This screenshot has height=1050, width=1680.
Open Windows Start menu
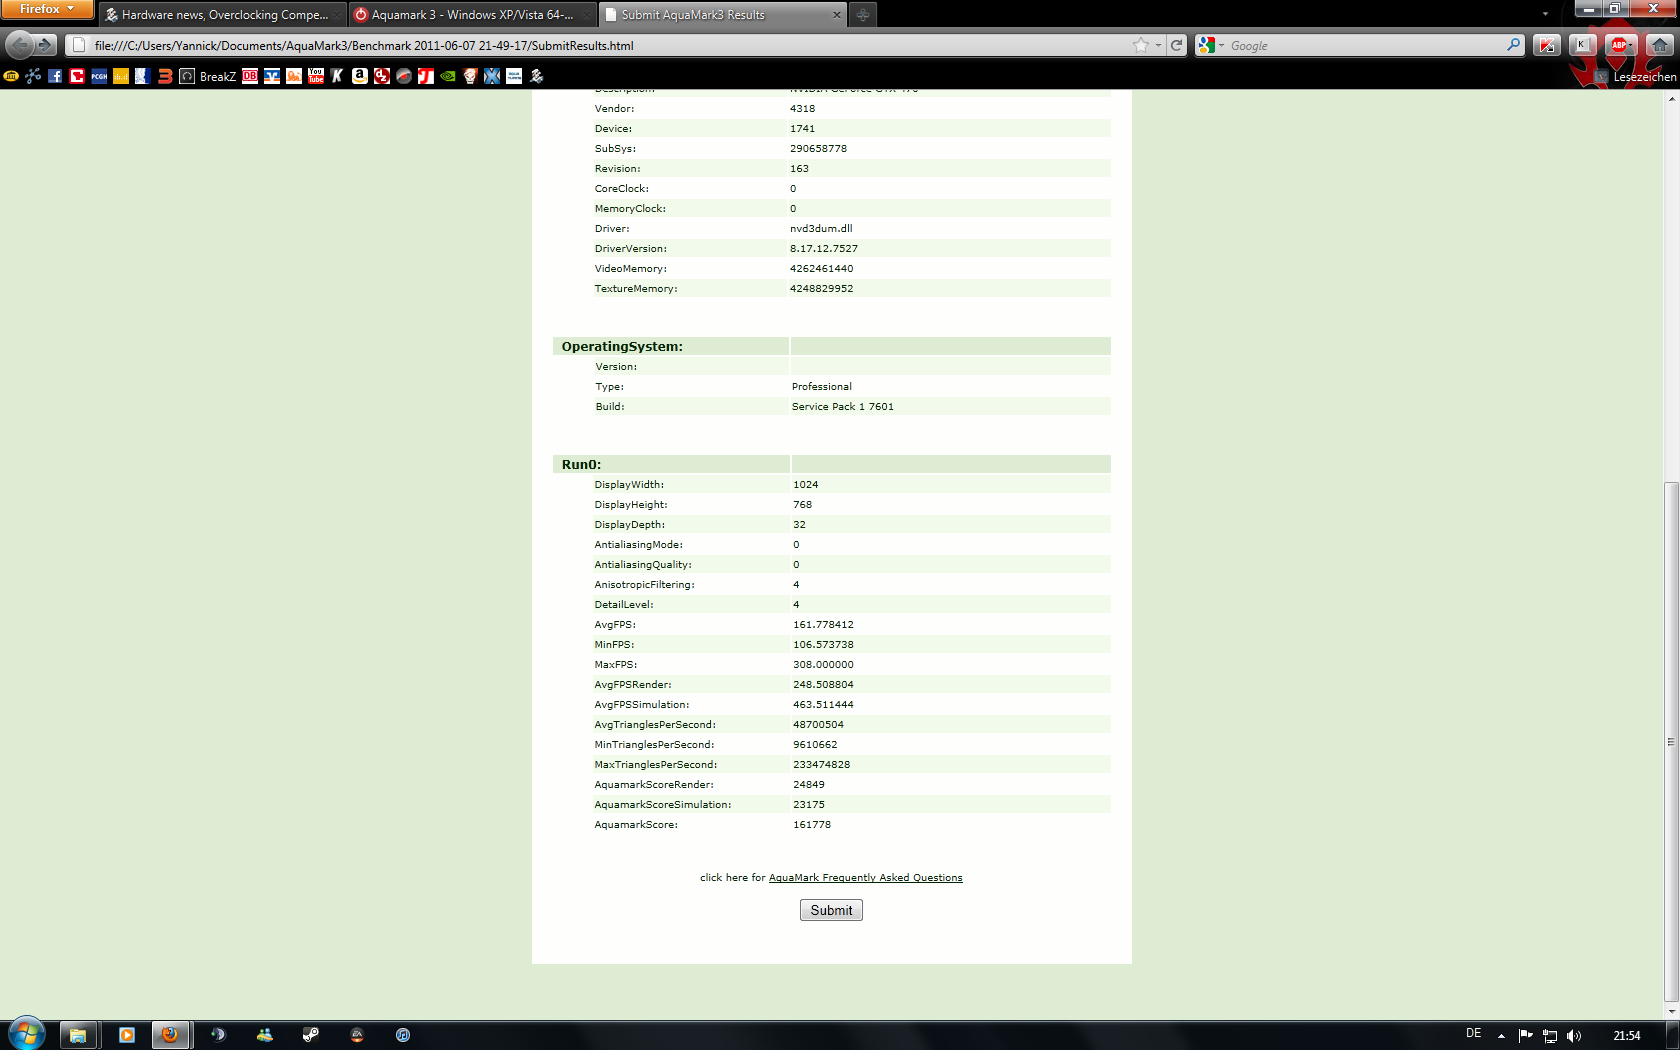click(x=25, y=1033)
